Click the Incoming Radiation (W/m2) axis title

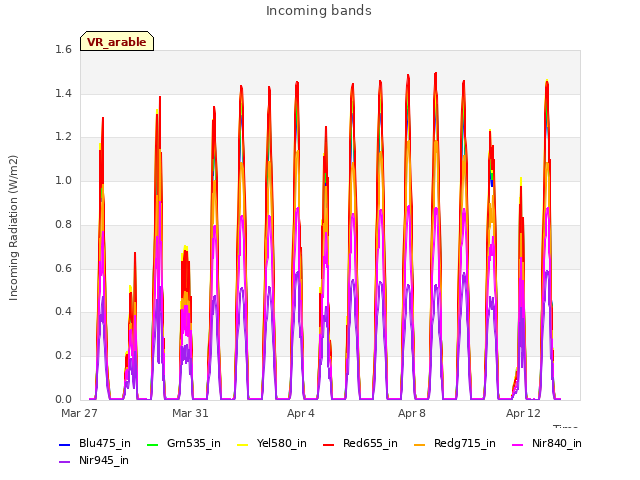[x=13, y=228]
